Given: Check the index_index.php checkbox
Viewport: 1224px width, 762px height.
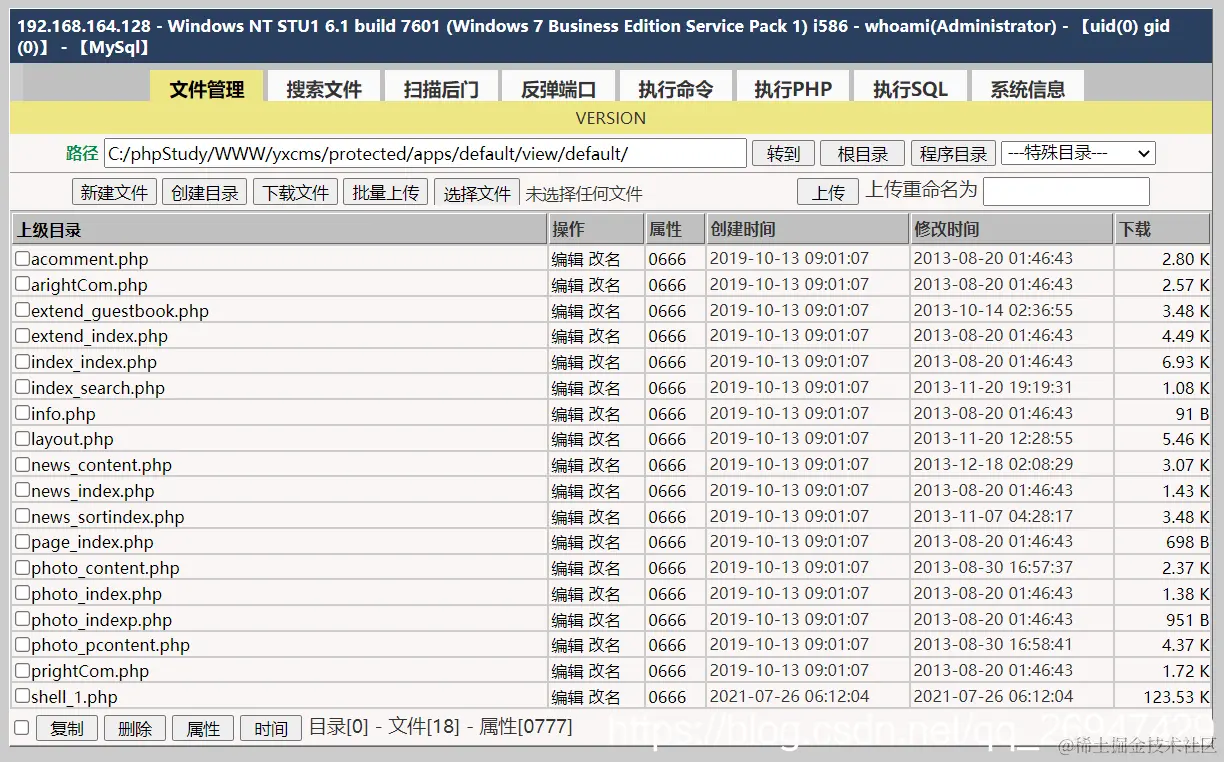Looking at the screenshot, I should [x=22, y=362].
